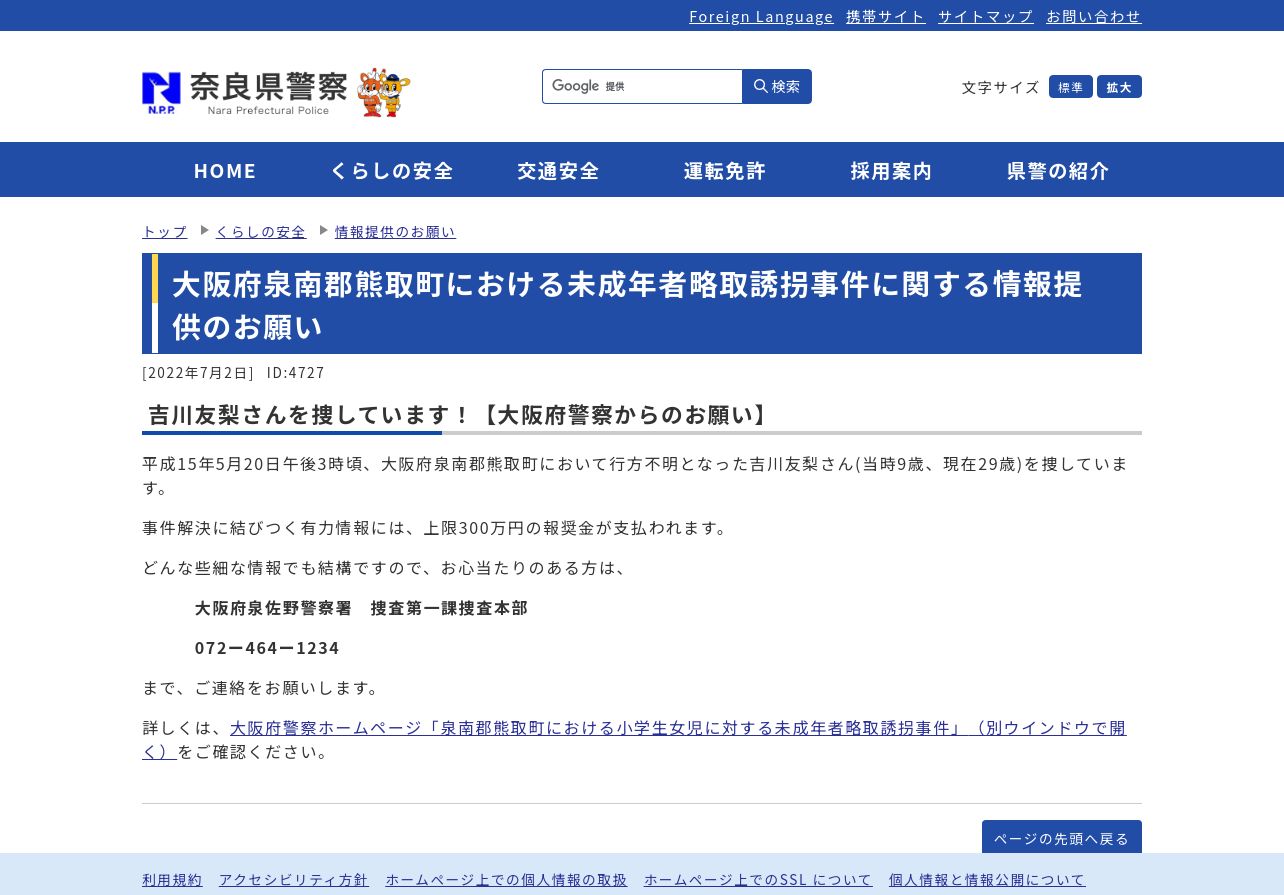Viewport: 1284px width, 895px height.
Task: Click 情報提供のお願い breadcrumb link
Action: click(395, 232)
